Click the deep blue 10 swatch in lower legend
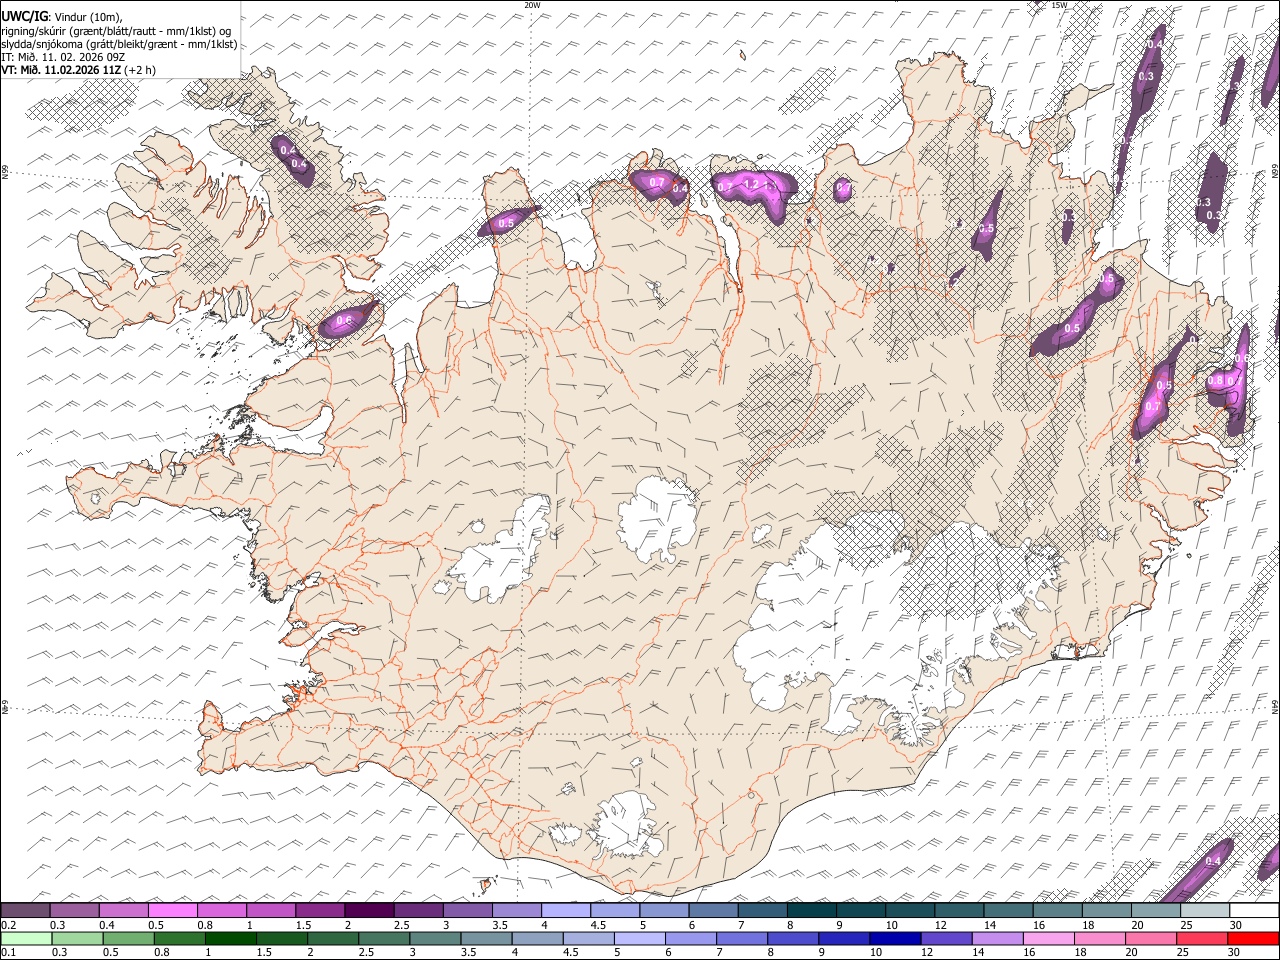Viewport: 1280px width, 960px height. [x=894, y=938]
